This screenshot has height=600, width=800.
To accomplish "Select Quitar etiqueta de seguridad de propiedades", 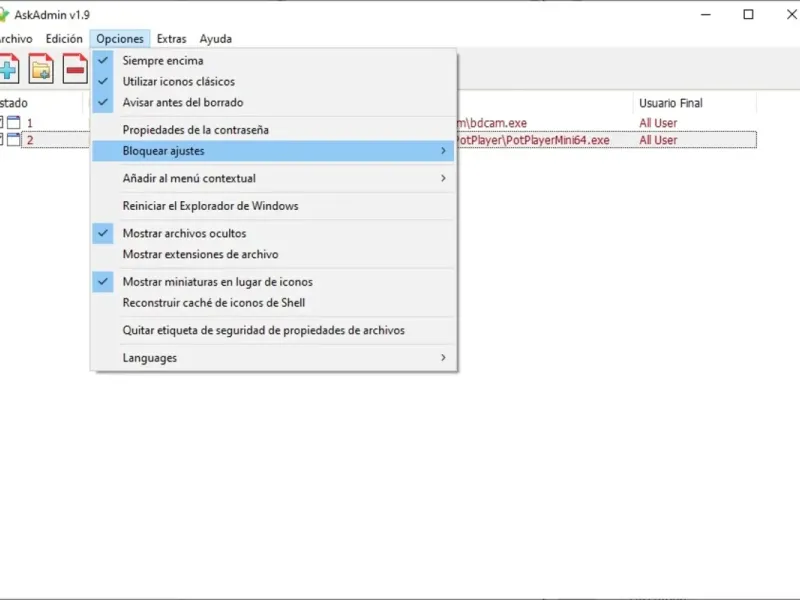I will click(273, 330).
